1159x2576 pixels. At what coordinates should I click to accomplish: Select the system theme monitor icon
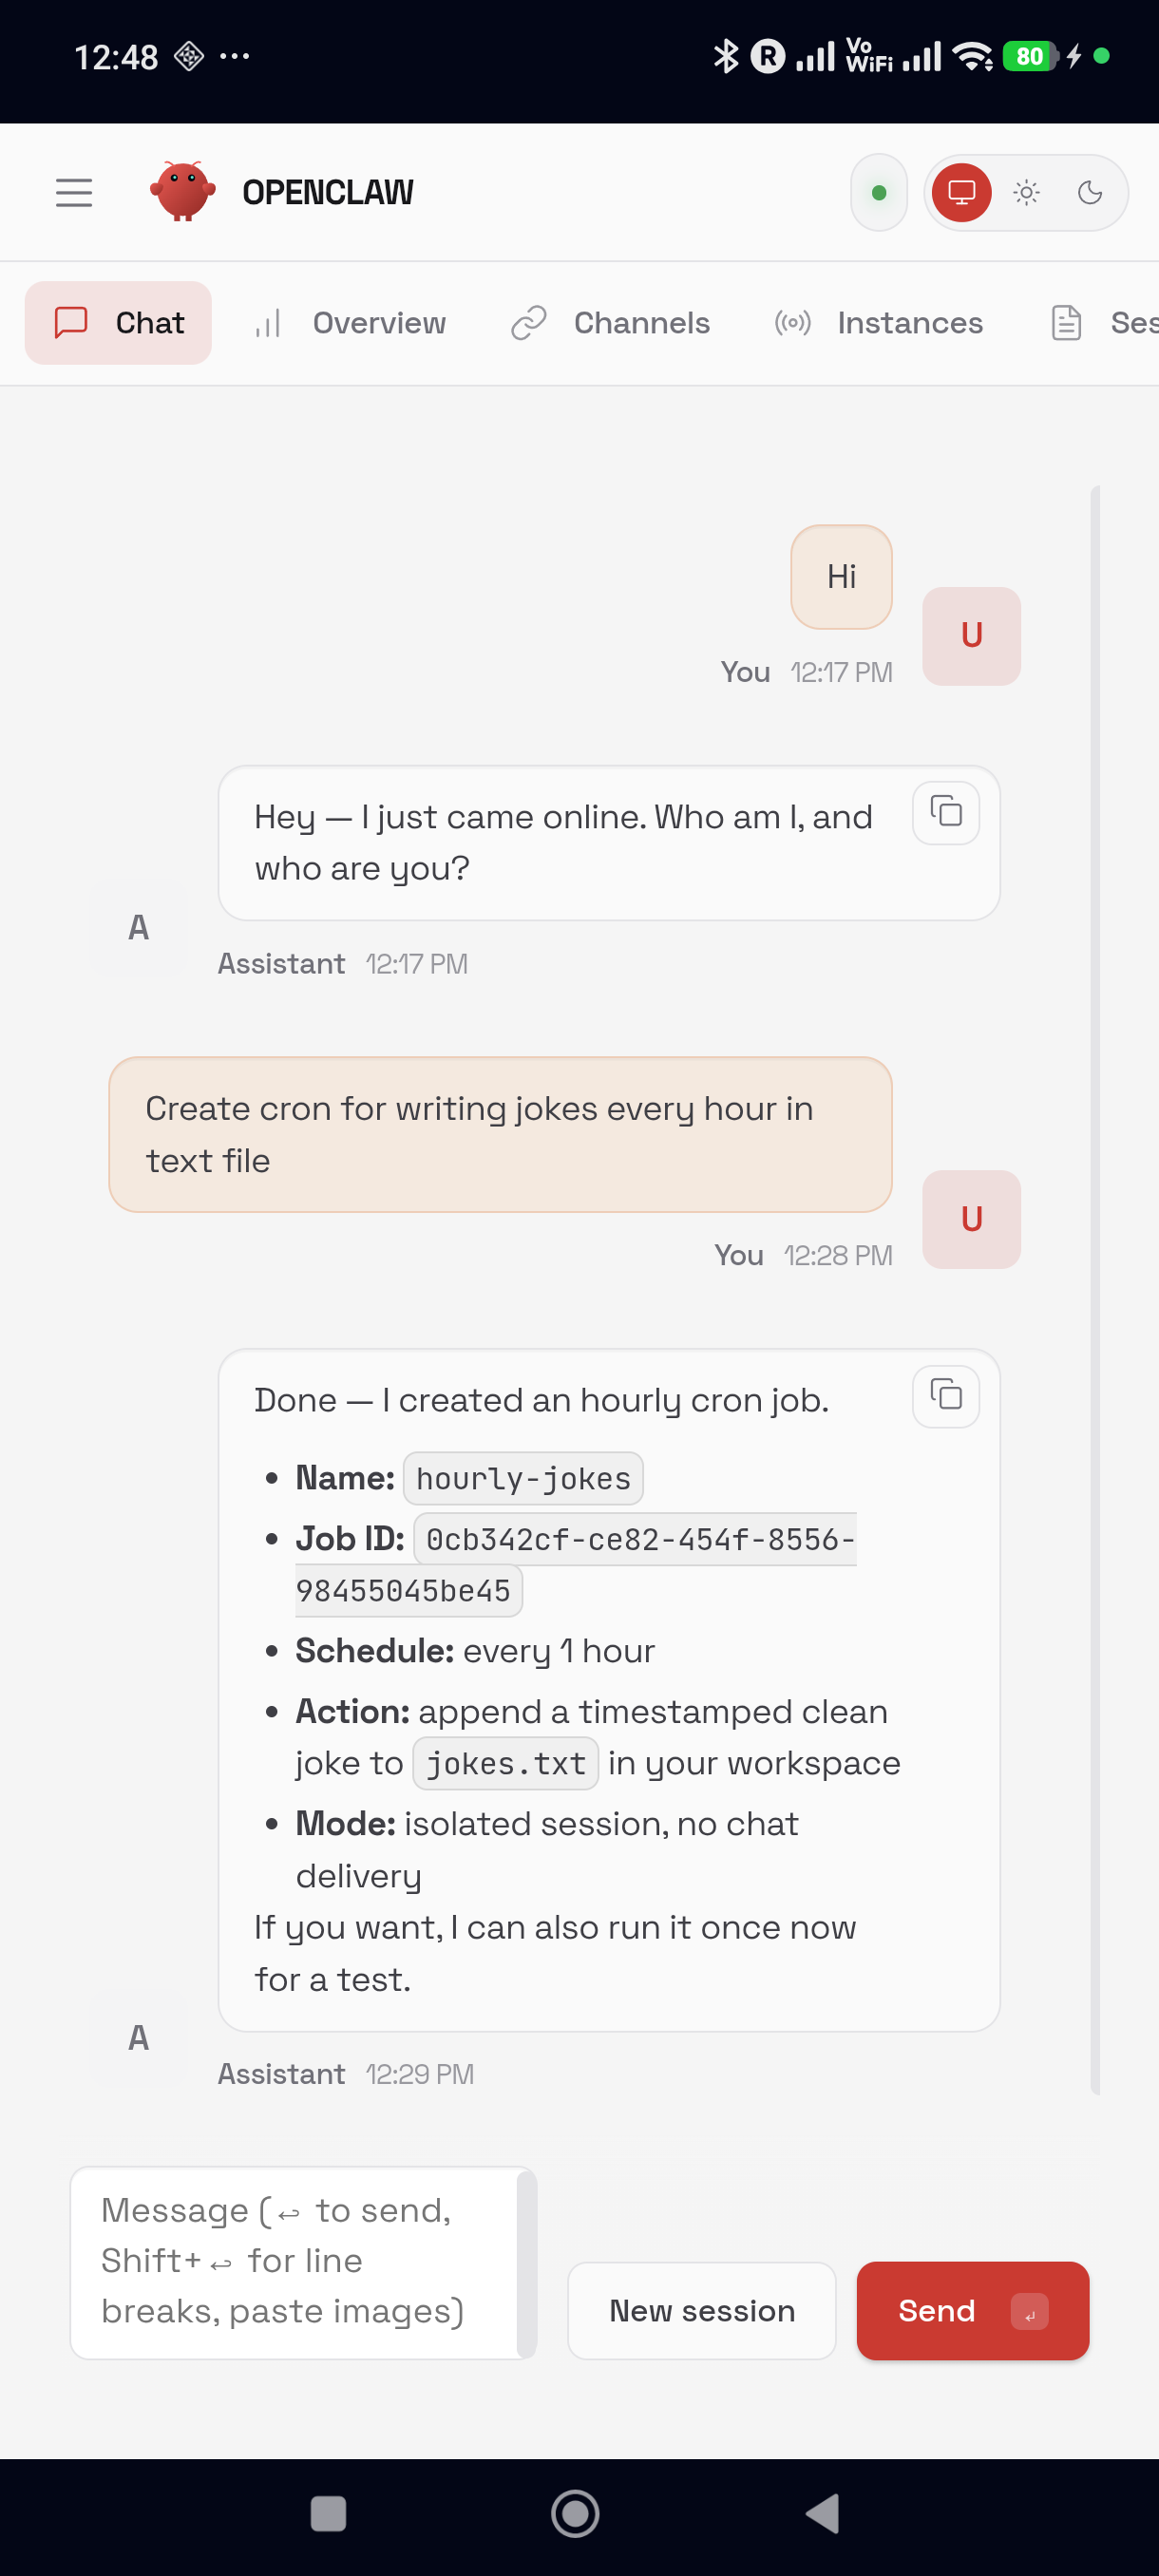pyautogui.click(x=961, y=192)
